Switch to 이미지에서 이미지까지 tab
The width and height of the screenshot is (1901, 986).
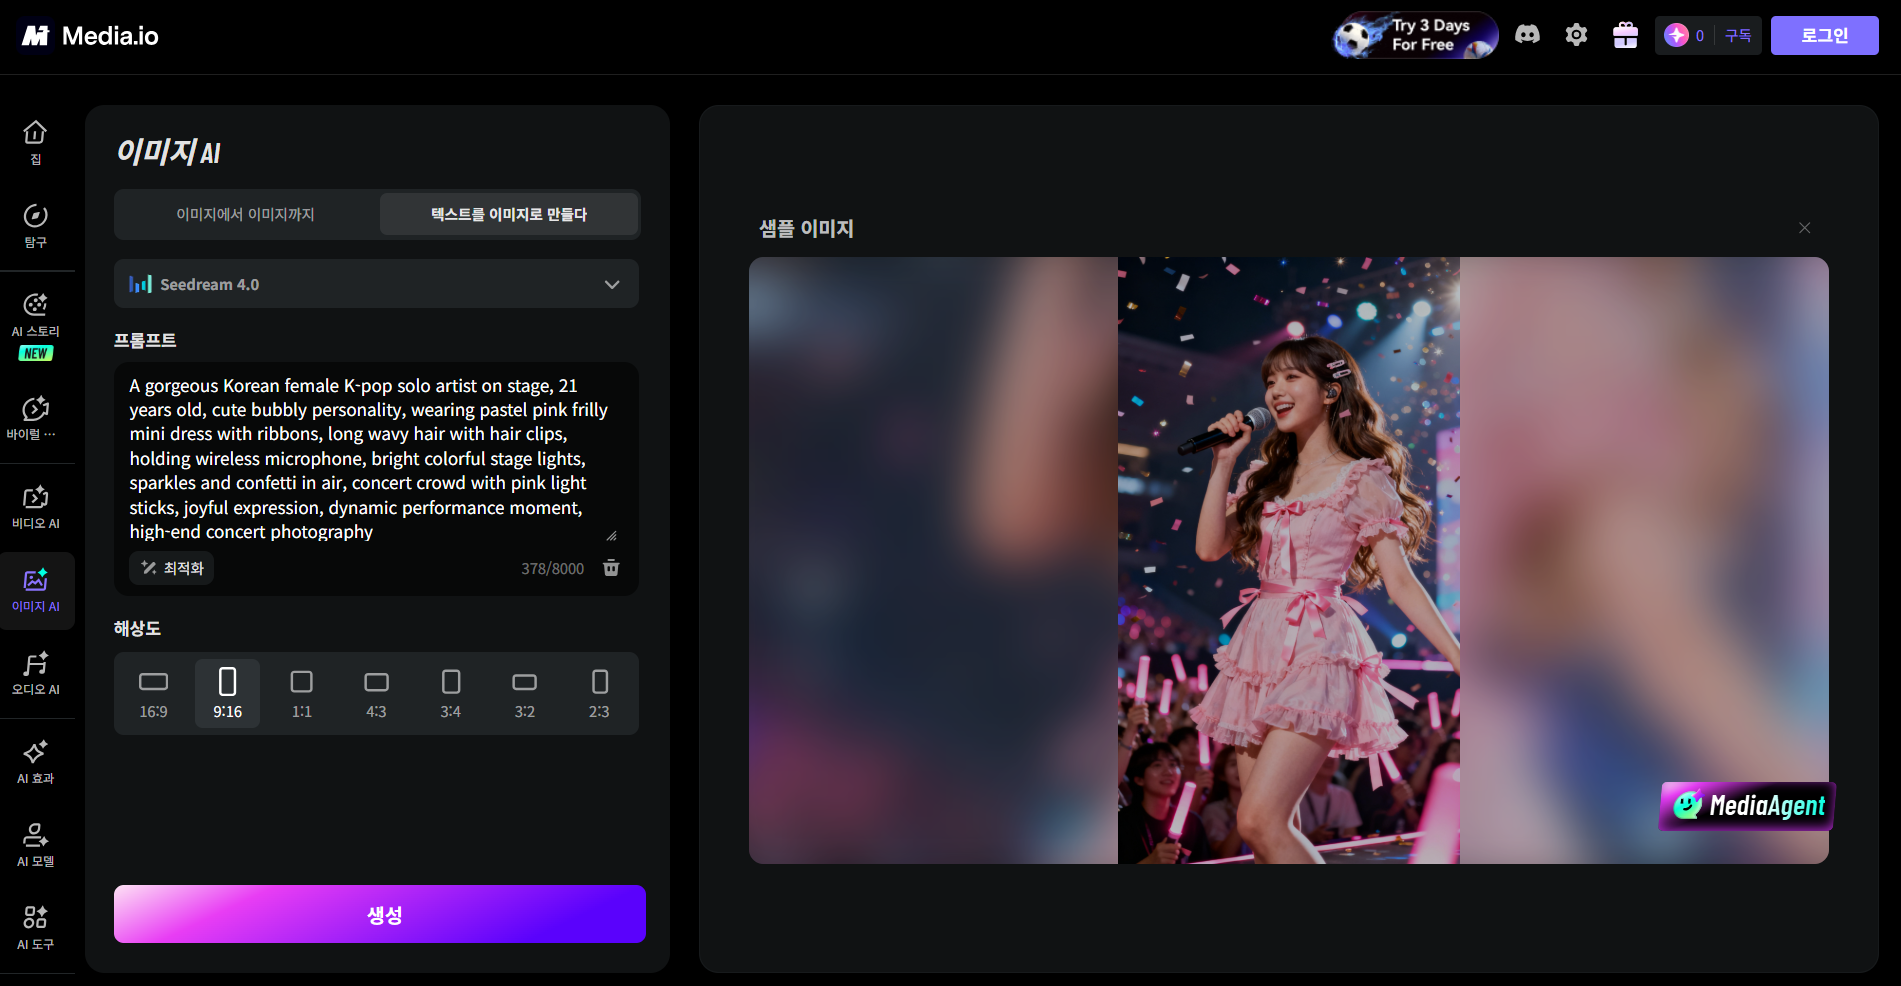(x=246, y=214)
